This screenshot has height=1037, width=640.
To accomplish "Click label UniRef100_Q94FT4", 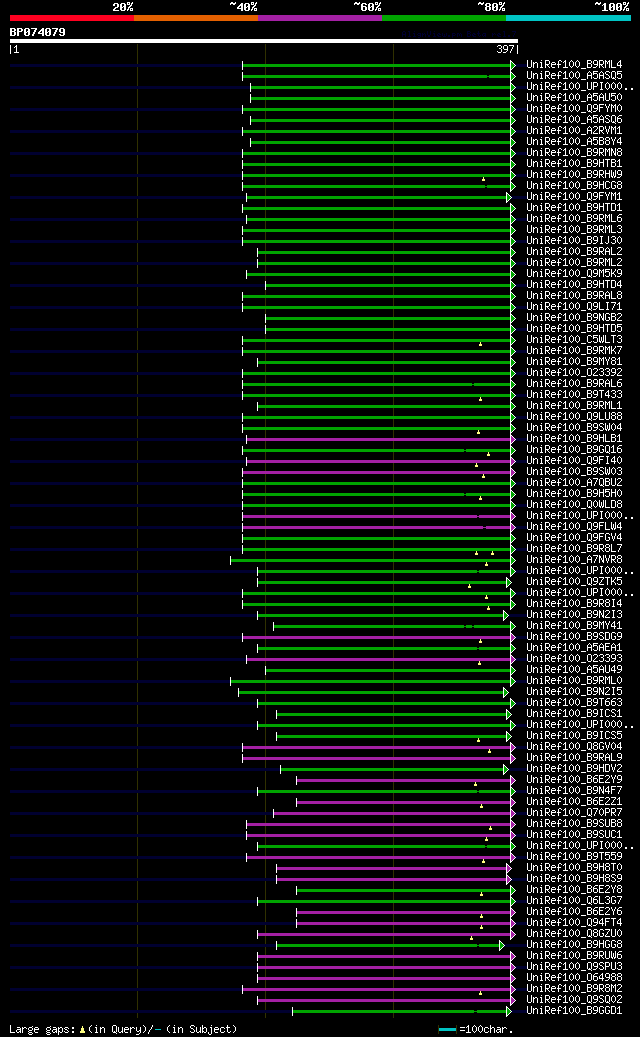I will pyautogui.click(x=575, y=922).
